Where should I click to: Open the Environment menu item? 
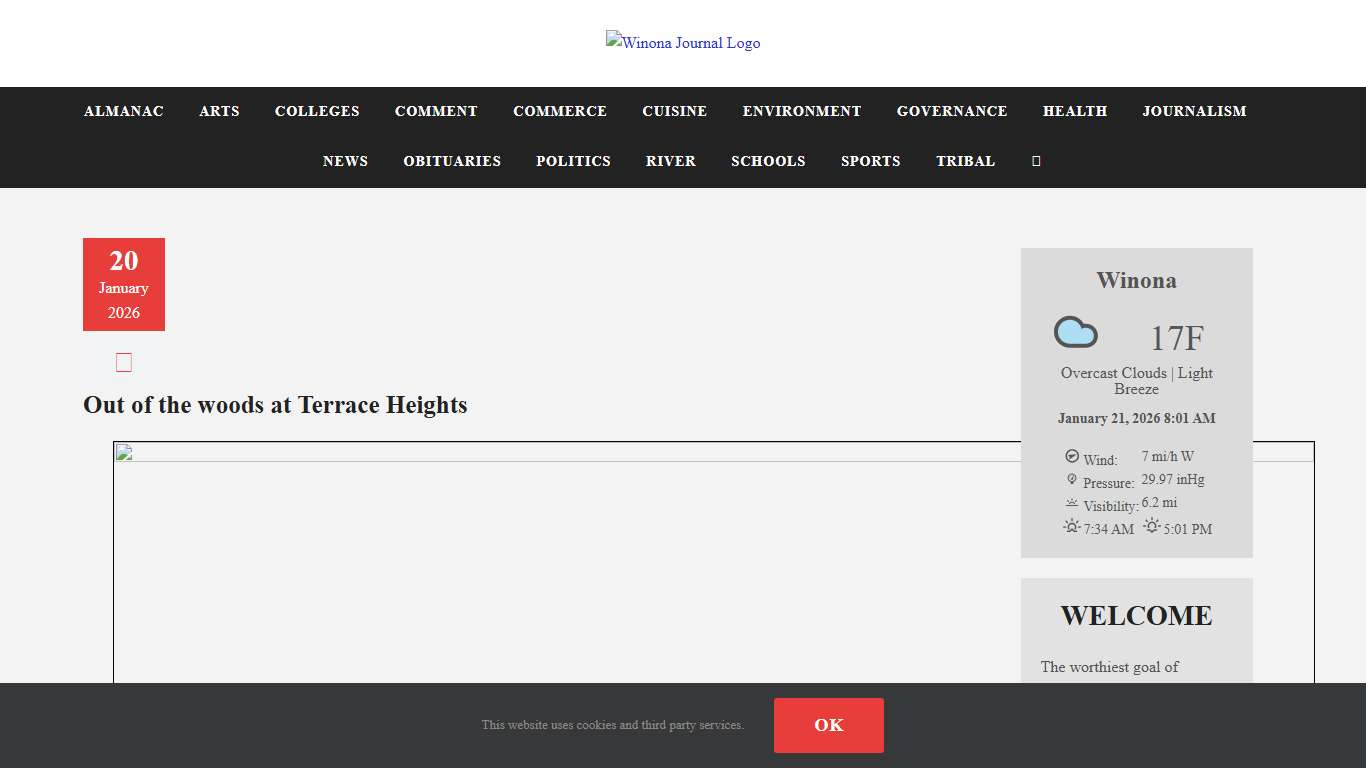tap(801, 111)
